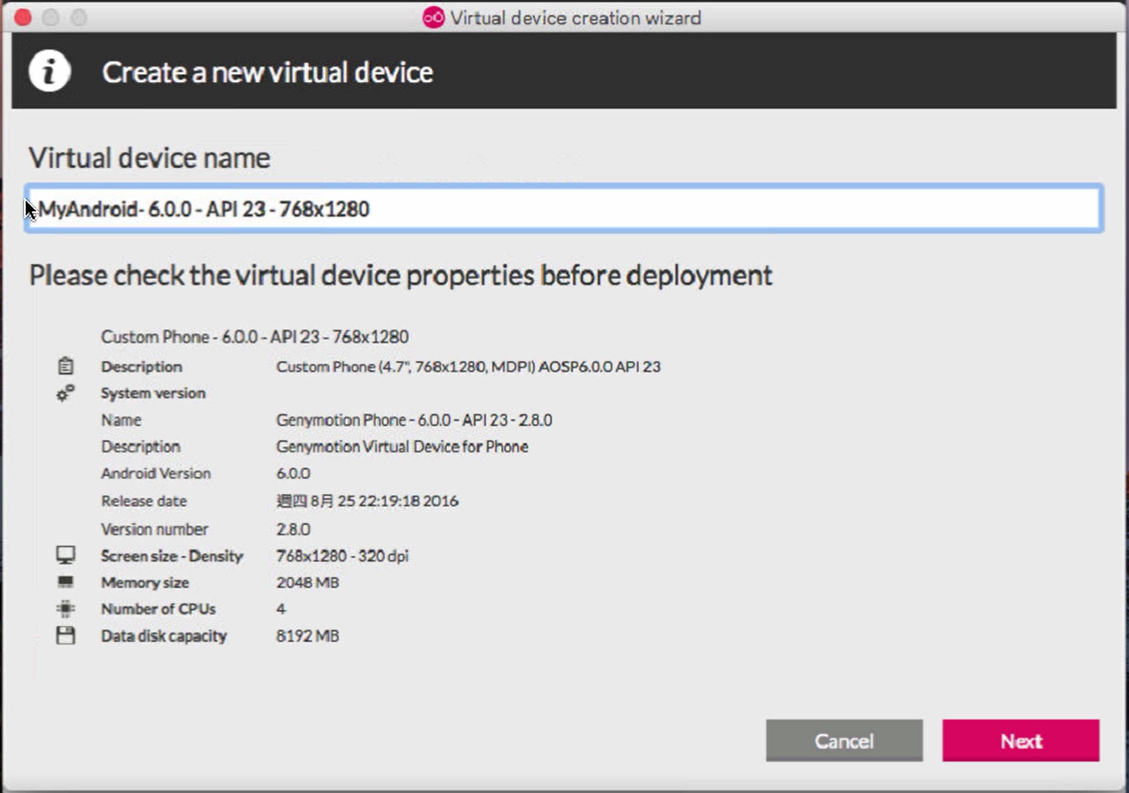Click the 'Name' label under System version
Image resolution: width=1129 pixels, height=793 pixels.
point(121,419)
